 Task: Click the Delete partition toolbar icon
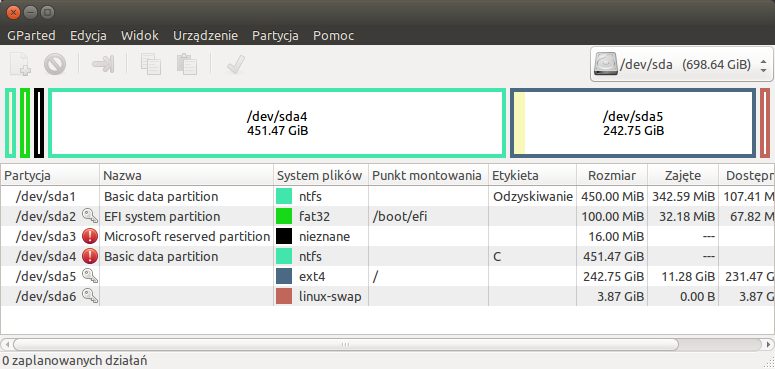coord(55,64)
